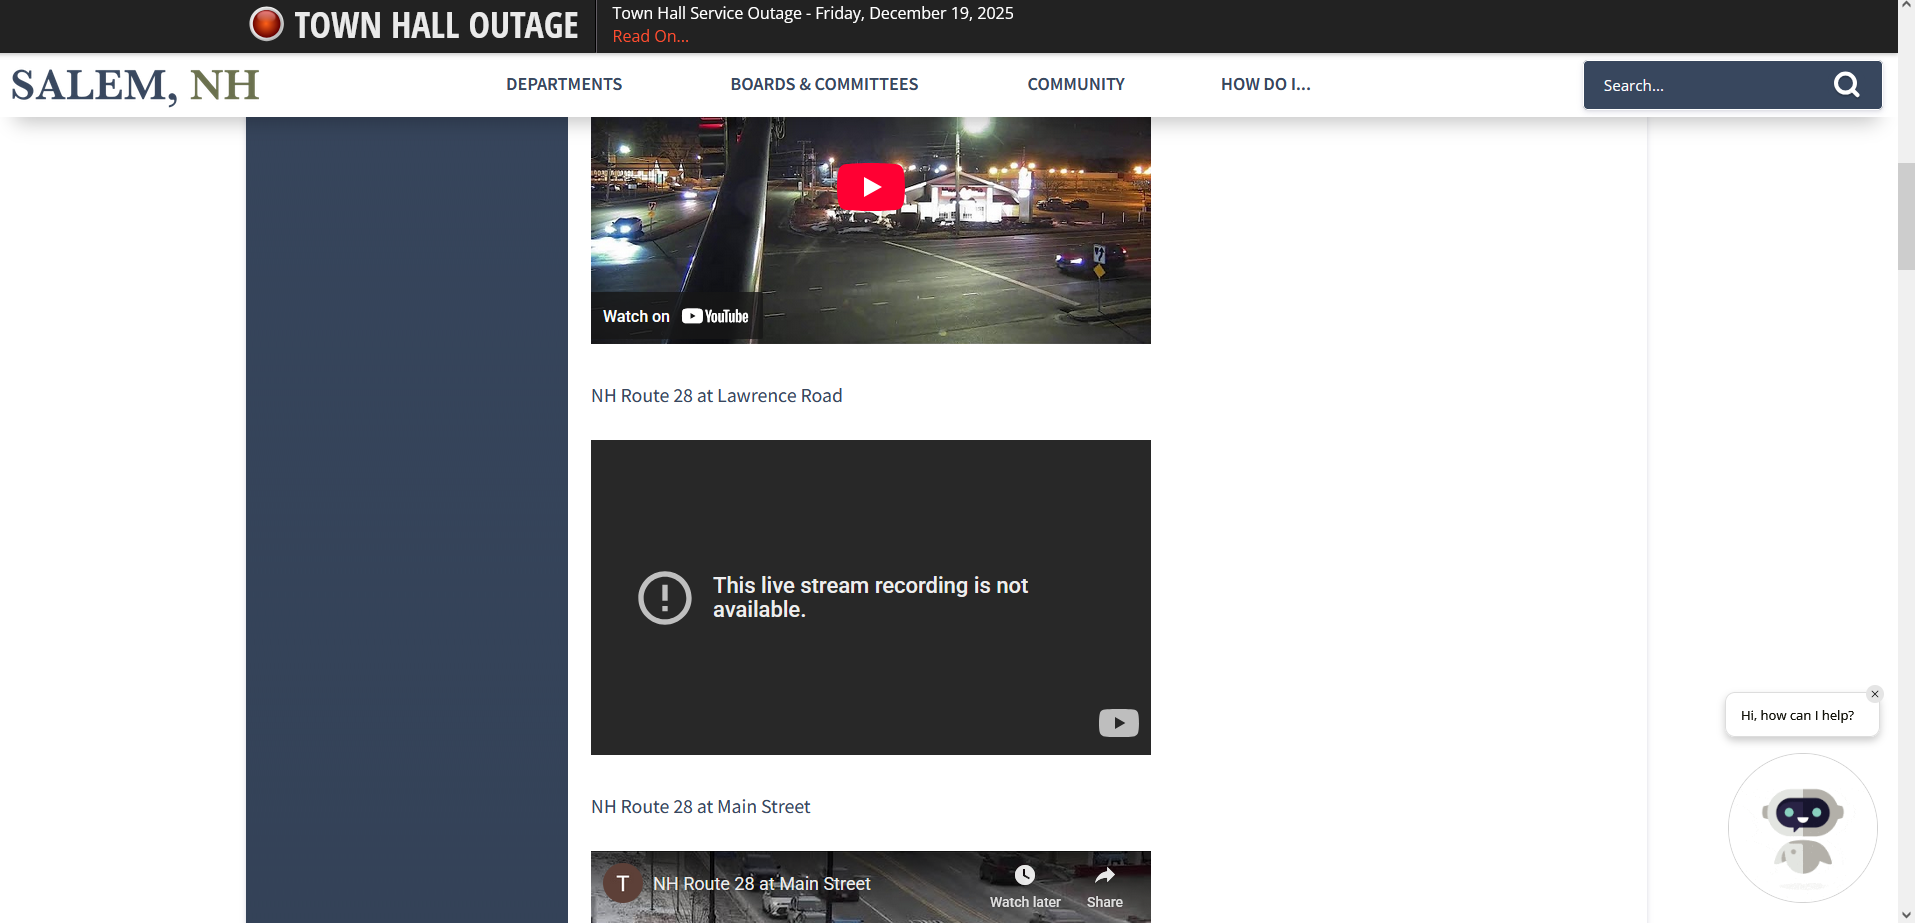Screen dimensions: 1915x923
Task: Click the Read On... link
Action: (x=651, y=36)
